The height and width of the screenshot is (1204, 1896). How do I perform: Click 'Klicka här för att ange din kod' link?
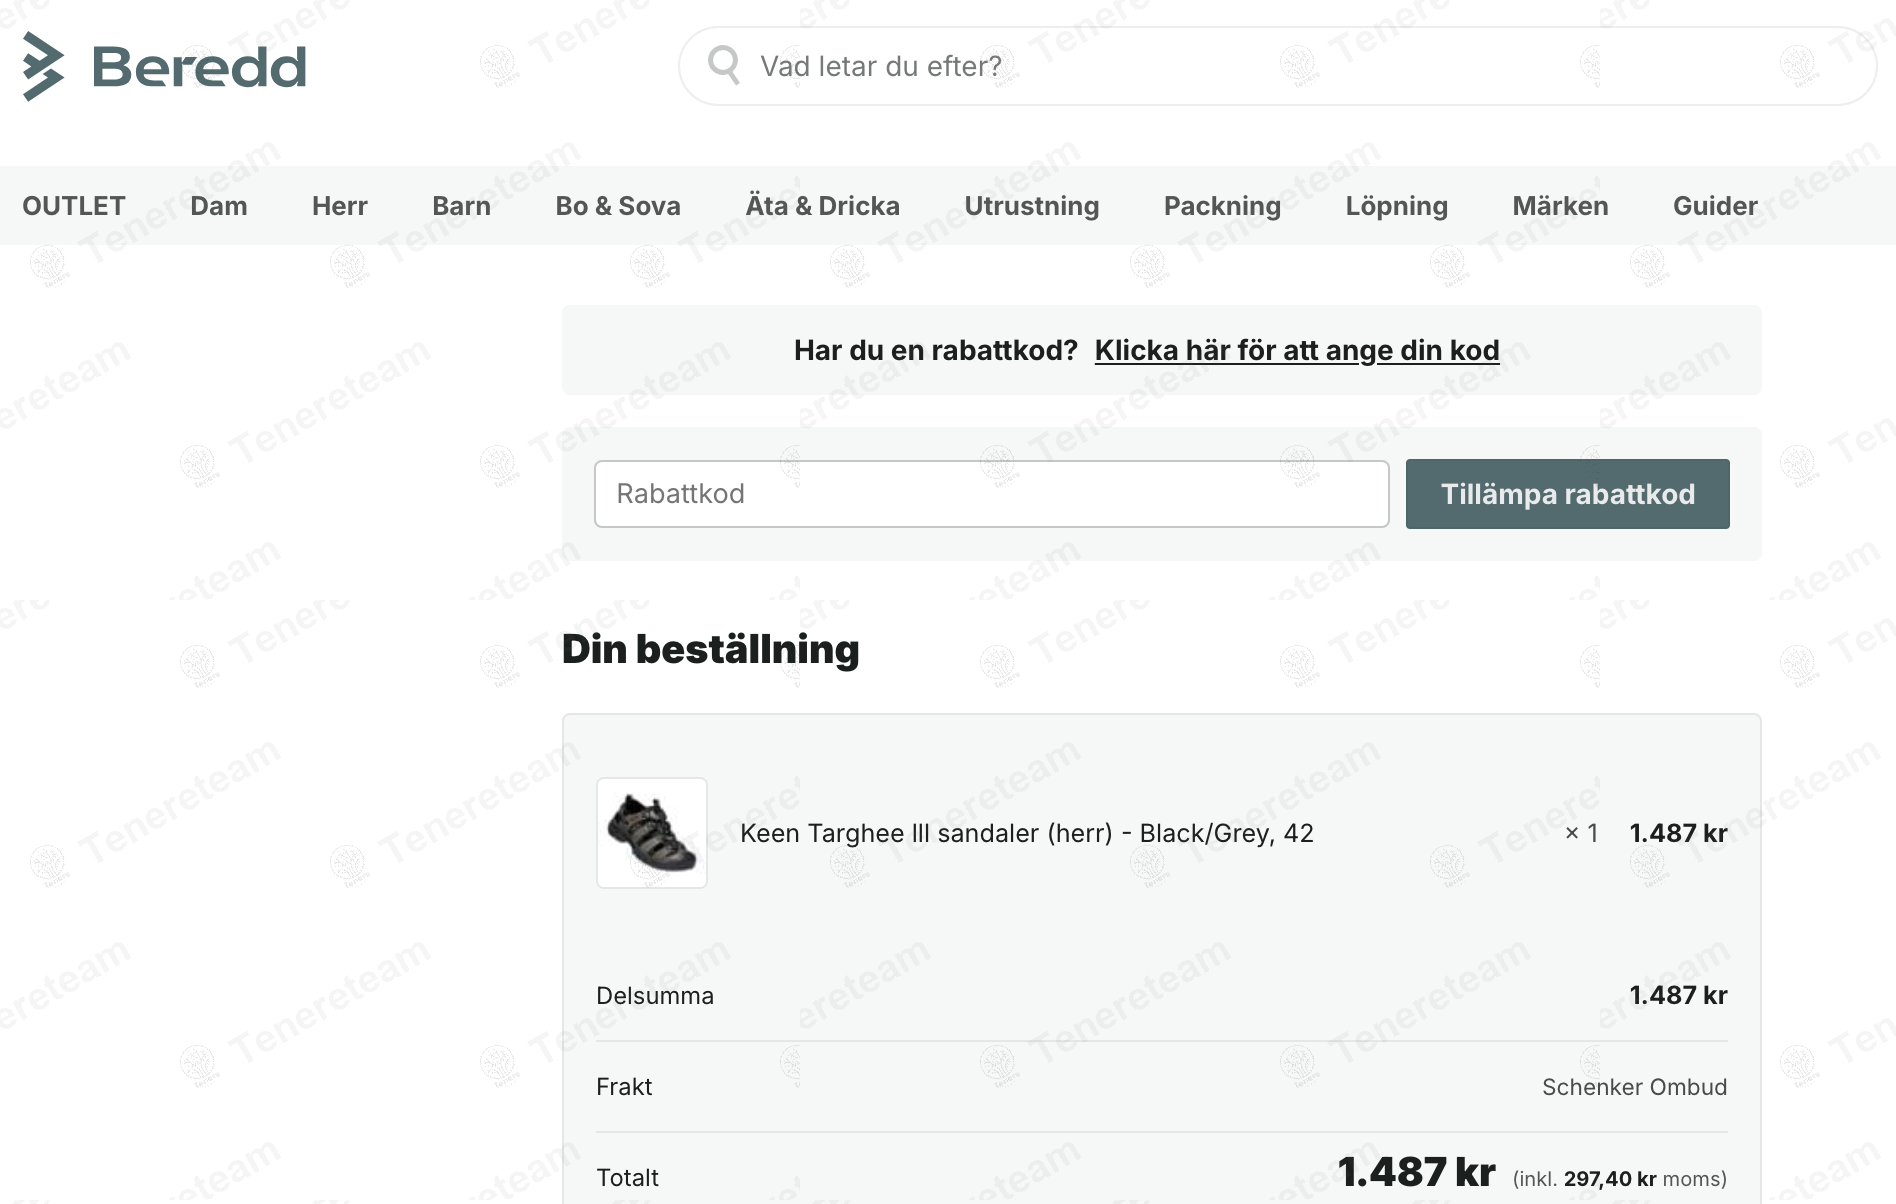[x=1297, y=350]
